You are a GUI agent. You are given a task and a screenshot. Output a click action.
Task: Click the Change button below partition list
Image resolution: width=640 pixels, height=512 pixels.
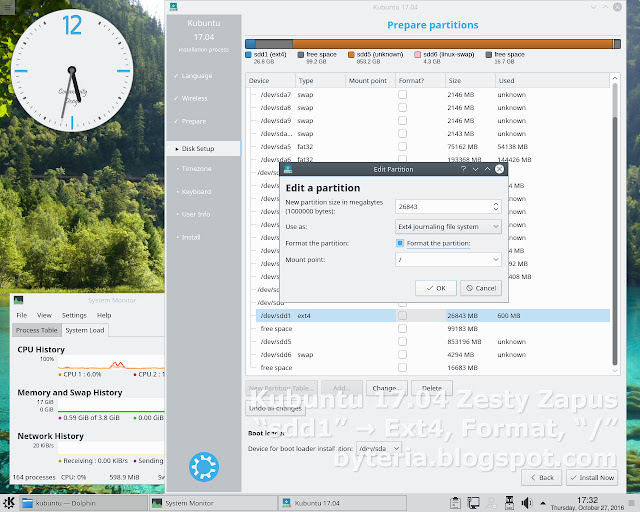(387, 388)
